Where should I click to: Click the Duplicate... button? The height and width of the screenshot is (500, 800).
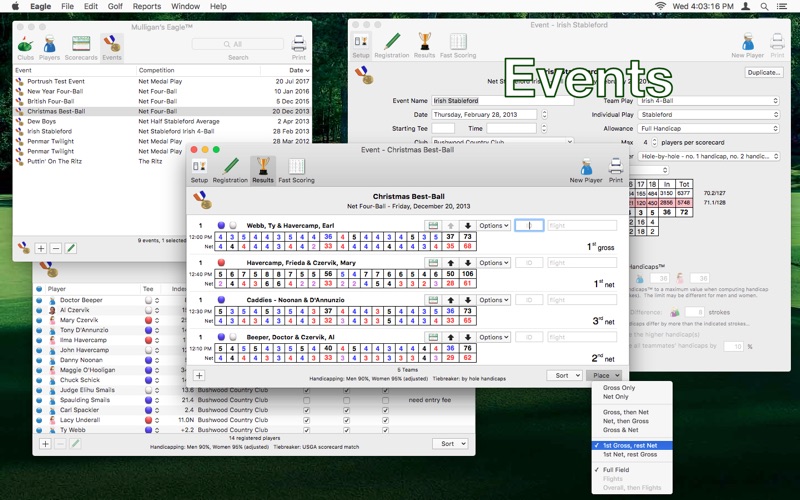[x=764, y=72]
